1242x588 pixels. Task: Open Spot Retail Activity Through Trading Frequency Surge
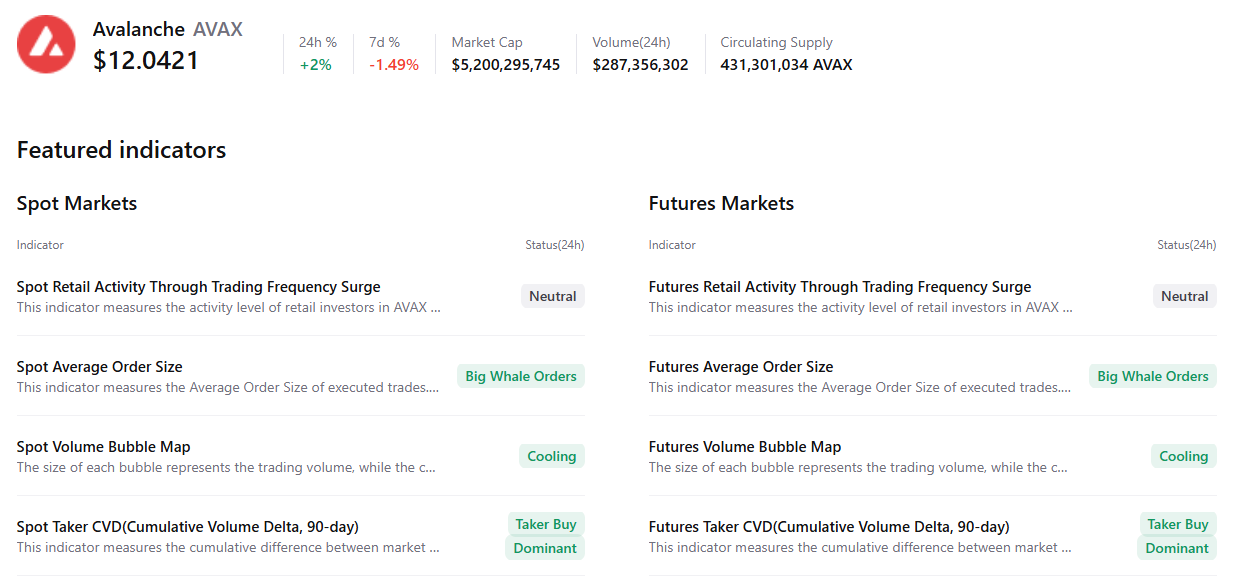[198, 287]
